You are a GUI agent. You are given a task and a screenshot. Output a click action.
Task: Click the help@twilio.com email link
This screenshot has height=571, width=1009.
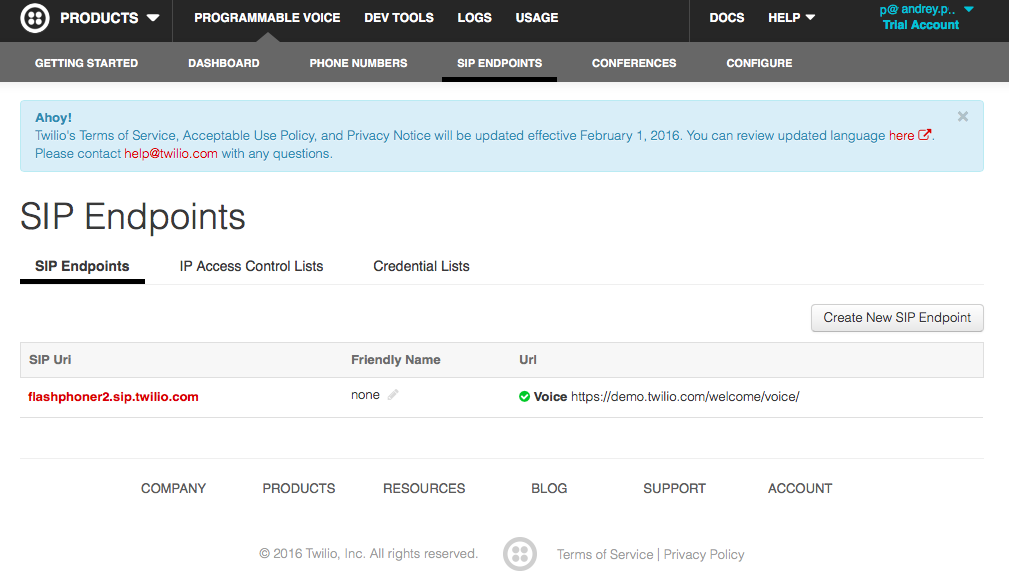click(x=171, y=154)
